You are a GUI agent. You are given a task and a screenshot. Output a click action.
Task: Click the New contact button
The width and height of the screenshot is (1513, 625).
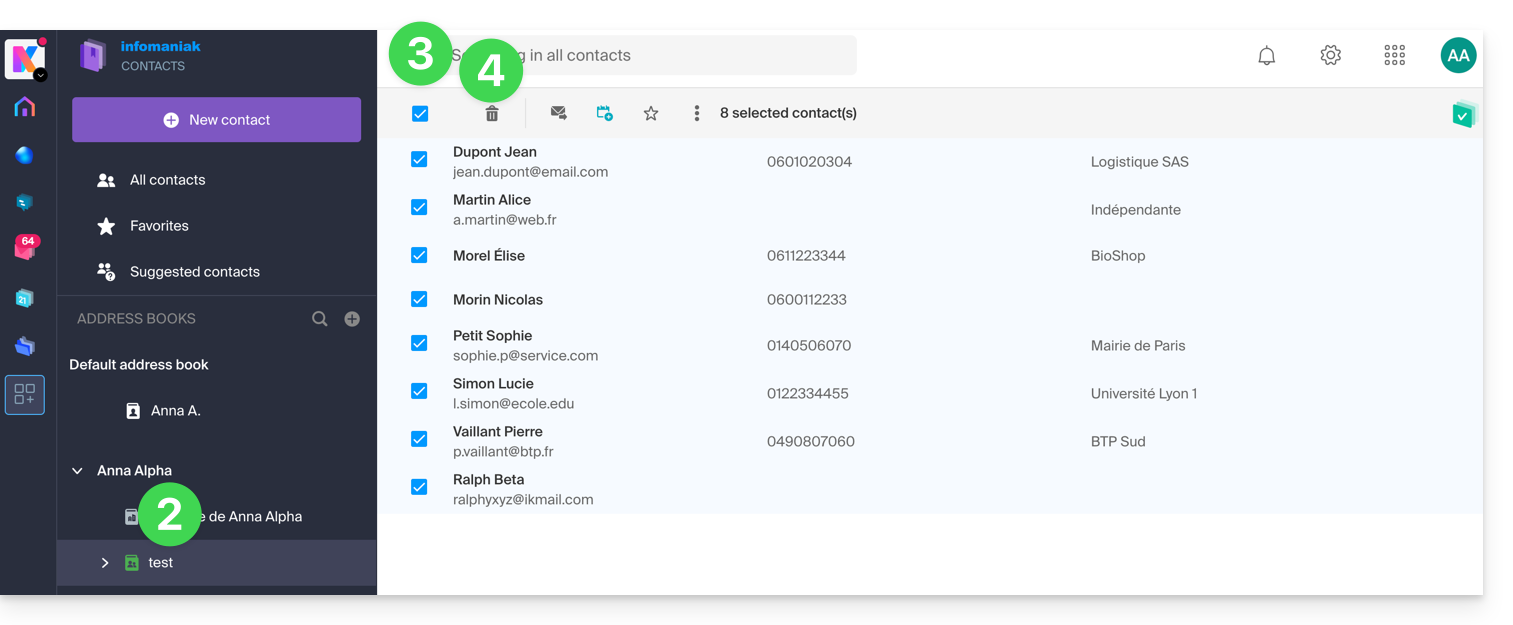tap(216, 120)
